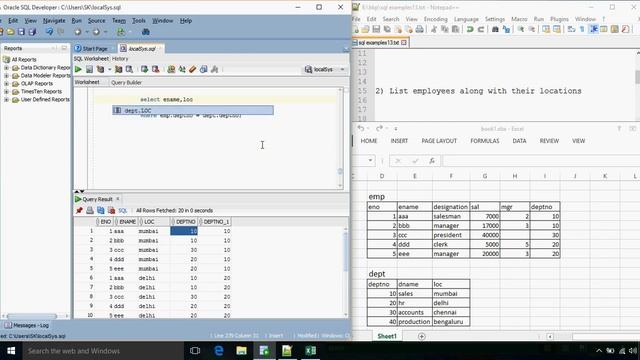Click Undo arrow in SQL Developer main toolbar
The image size is (640, 360).
(x=49, y=31)
